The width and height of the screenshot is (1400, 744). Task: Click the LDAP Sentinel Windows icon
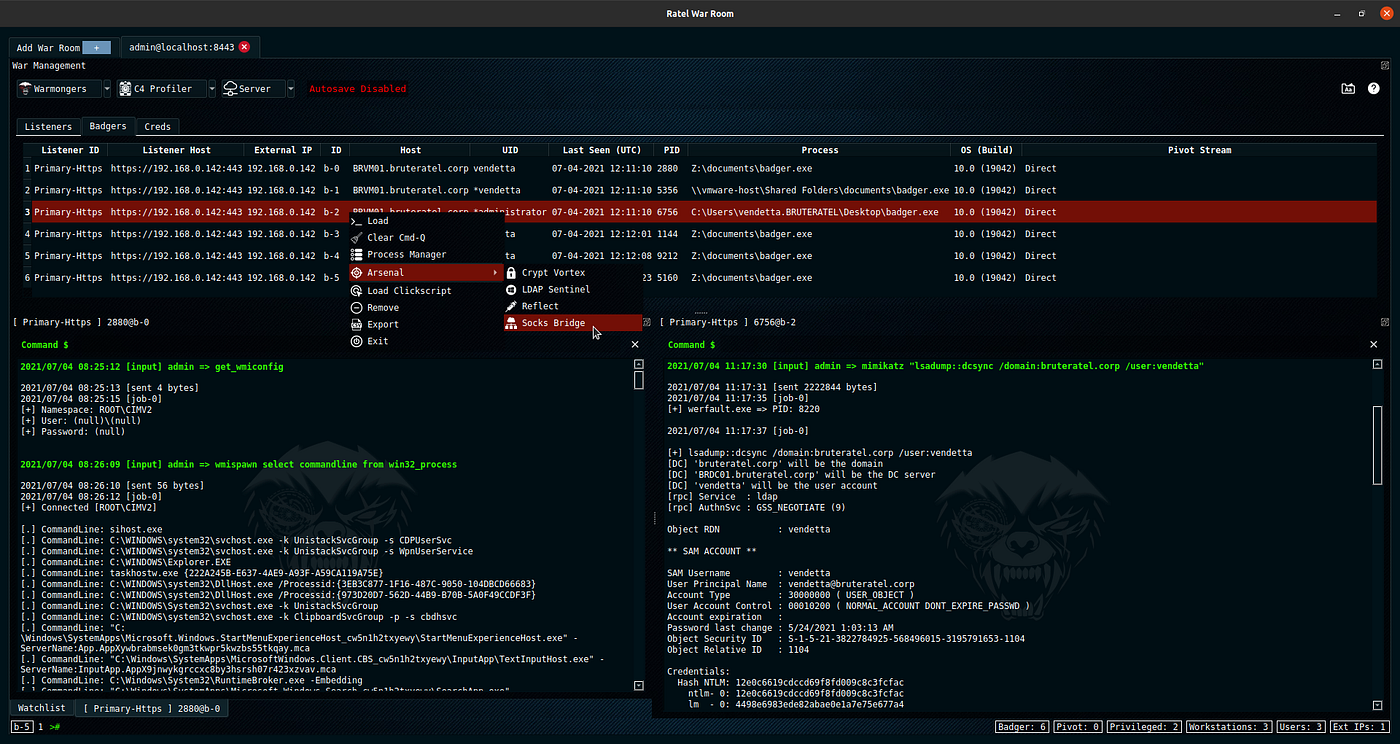(x=511, y=290)
